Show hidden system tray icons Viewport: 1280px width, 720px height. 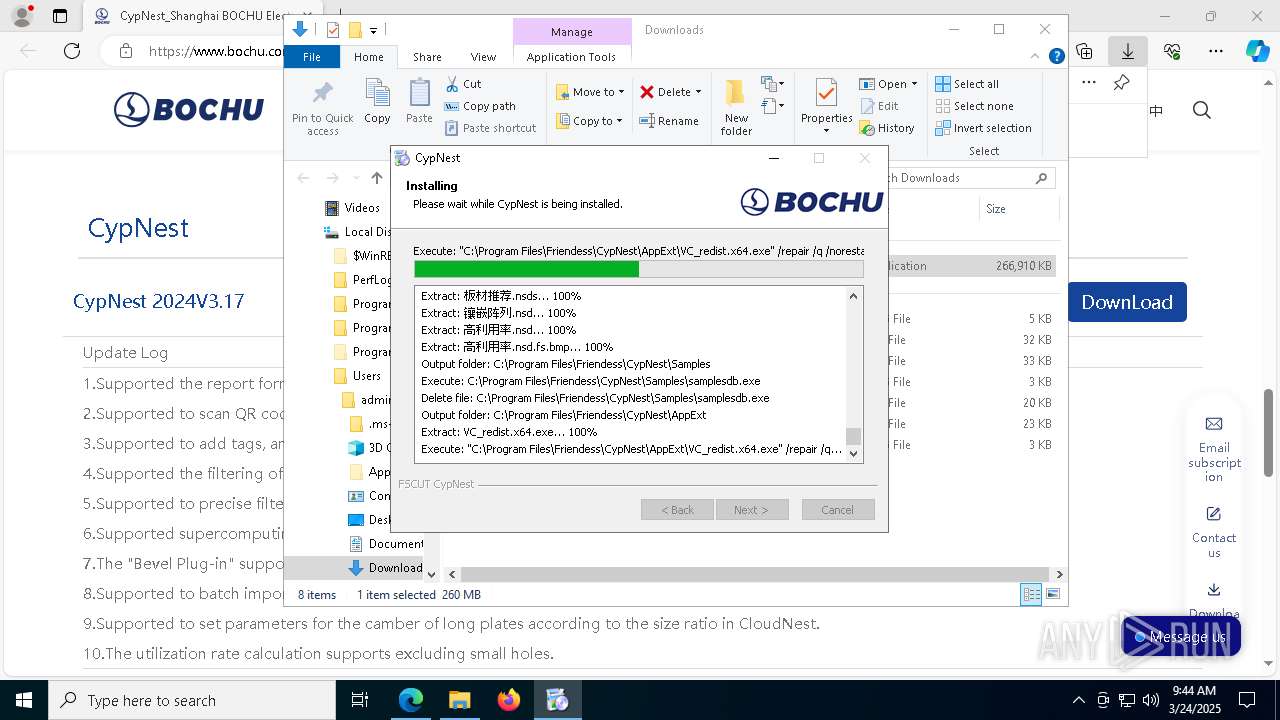point(1078,700)
